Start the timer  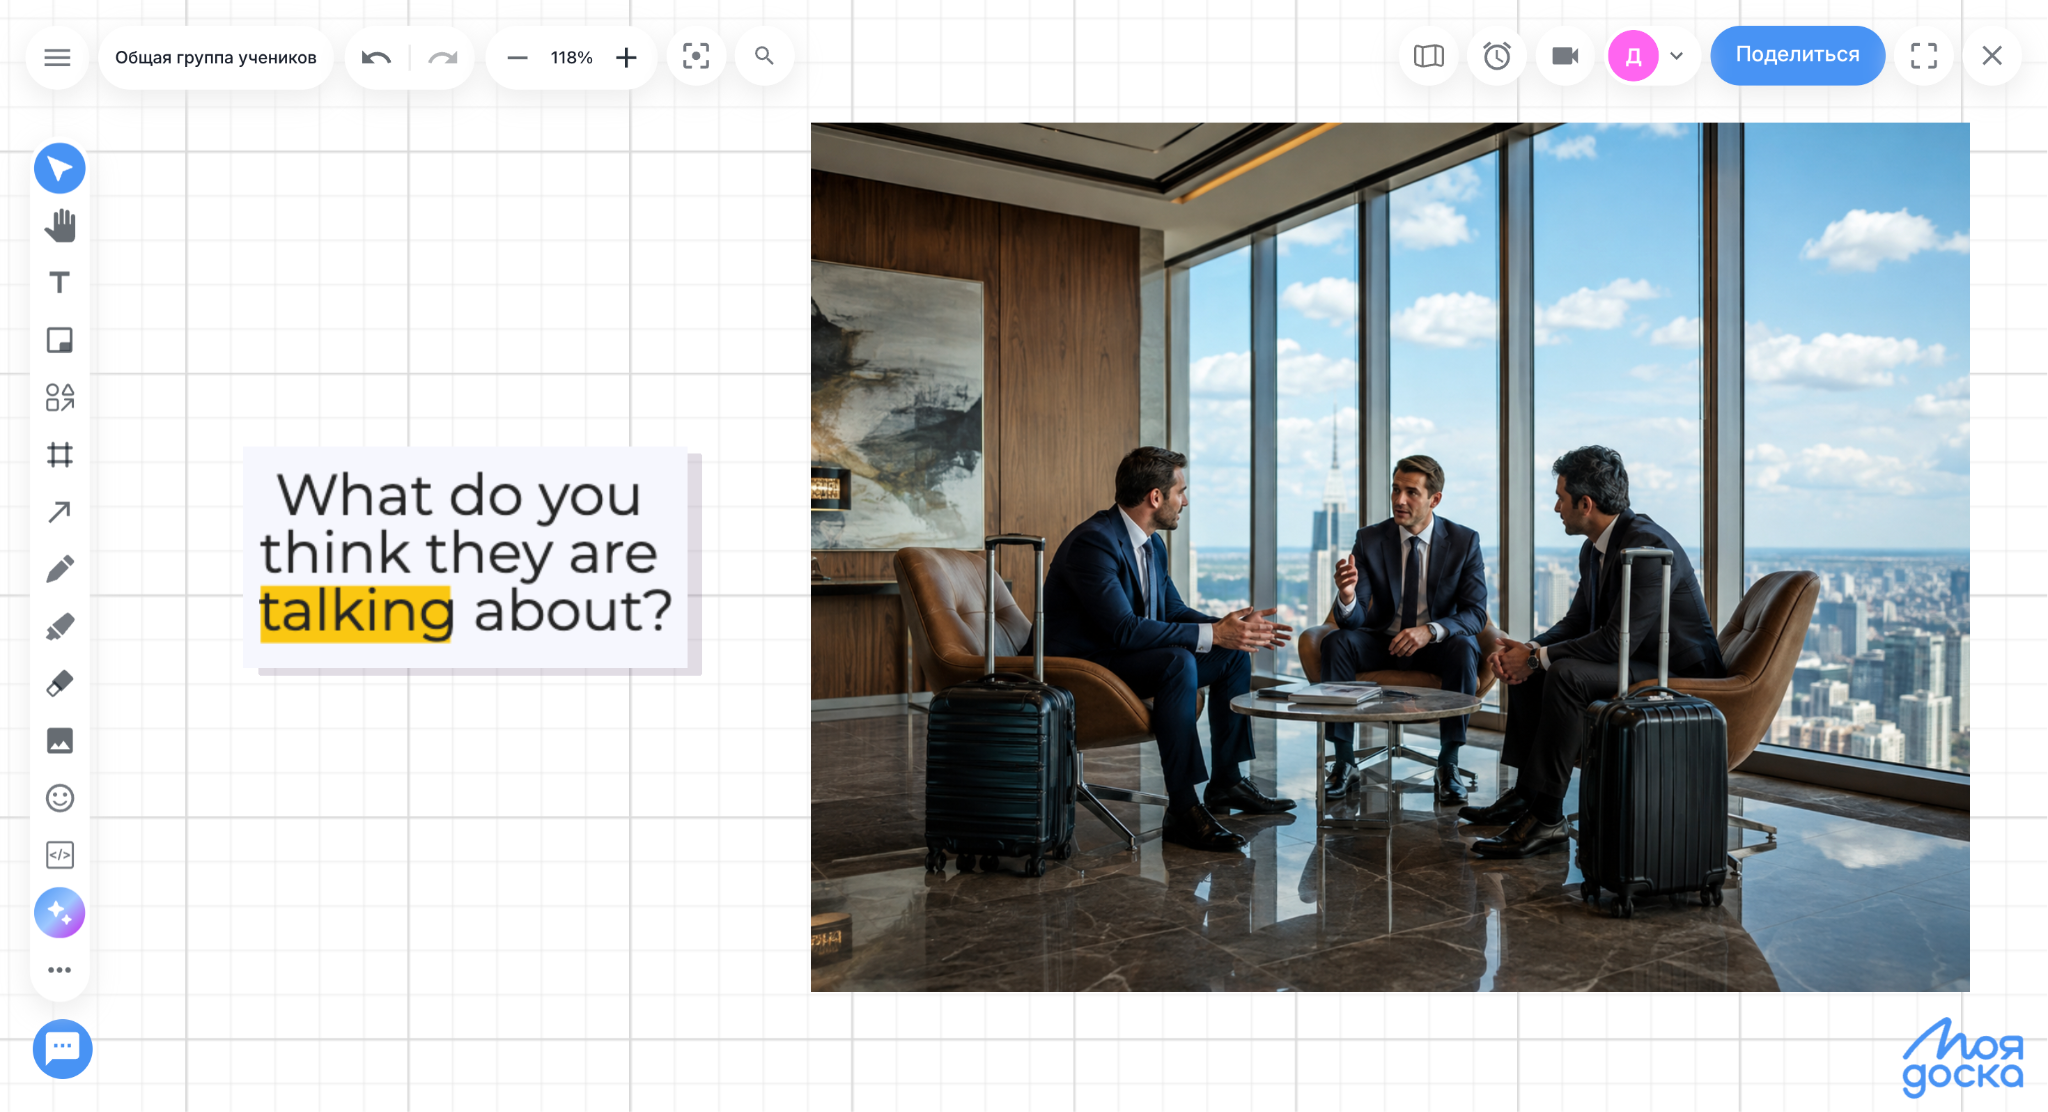click(1497, 56)
